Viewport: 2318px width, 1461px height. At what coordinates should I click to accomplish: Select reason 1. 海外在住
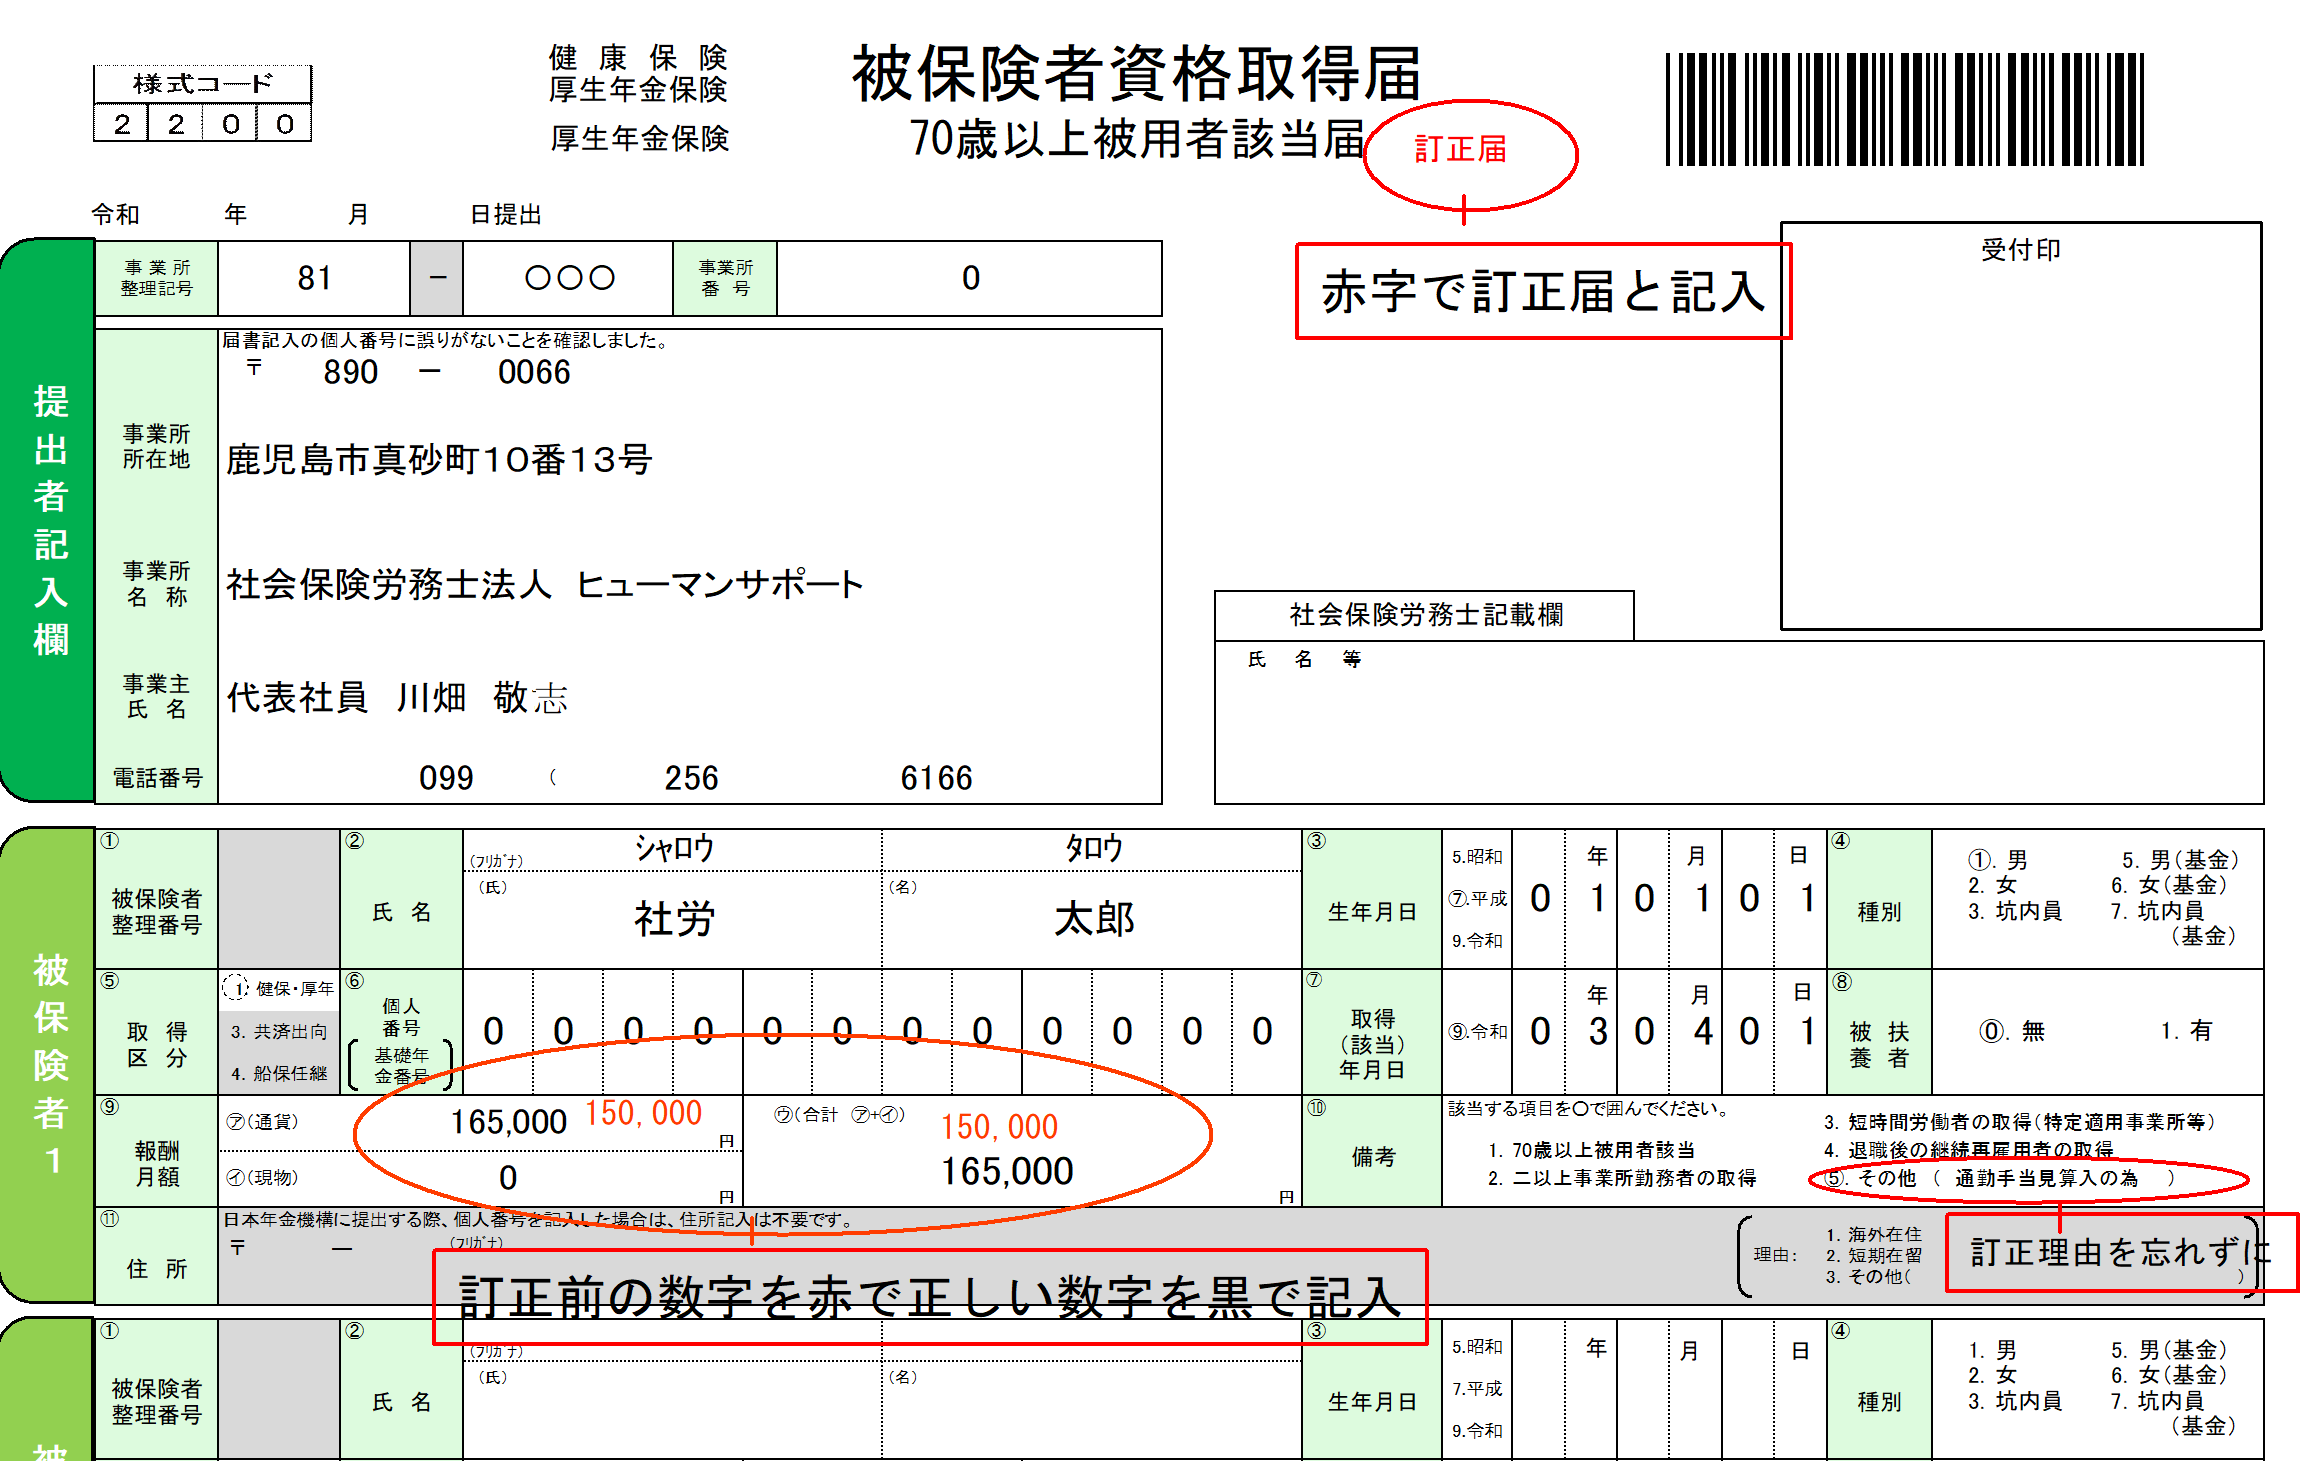[1873, 1235]
